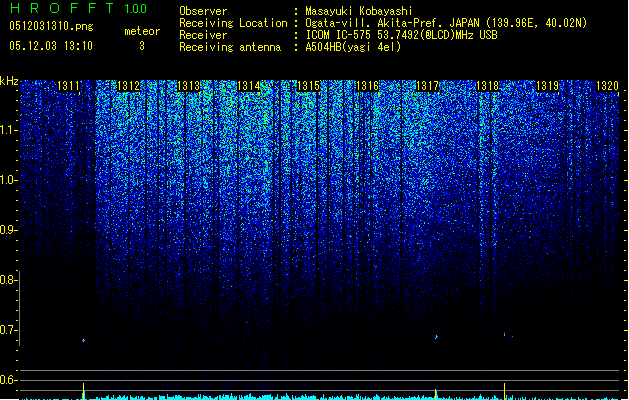Click the Receiver label

pyautogui.click(x=203, y=35)
